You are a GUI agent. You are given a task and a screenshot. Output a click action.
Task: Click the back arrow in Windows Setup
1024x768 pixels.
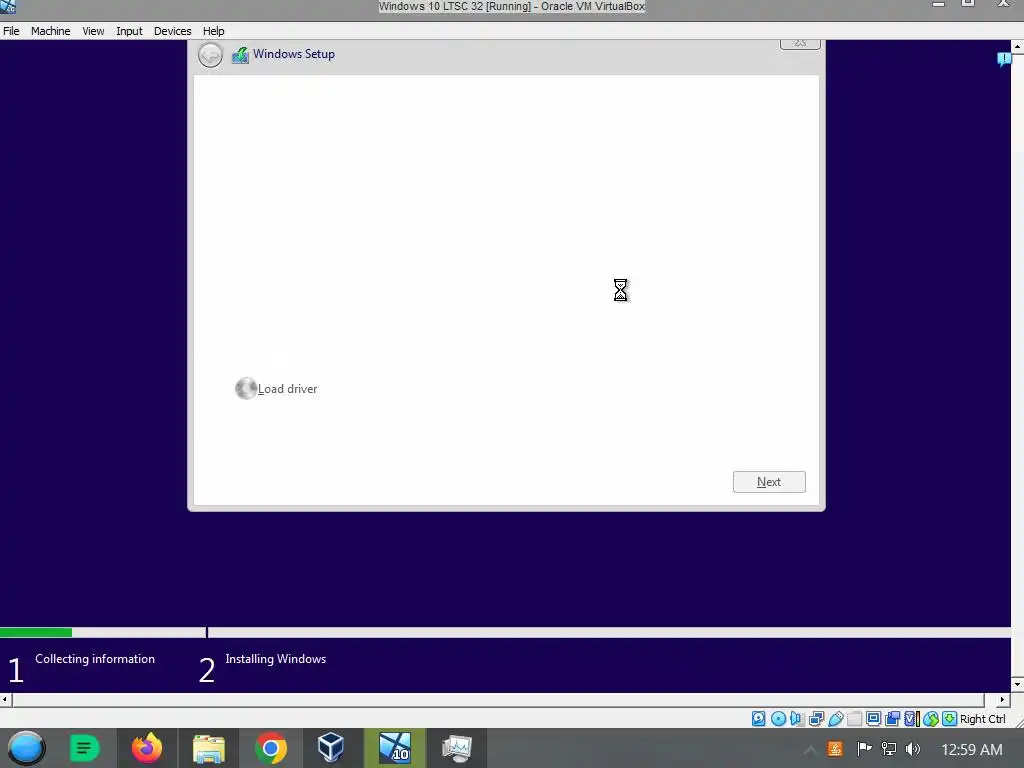pos(210,55)
